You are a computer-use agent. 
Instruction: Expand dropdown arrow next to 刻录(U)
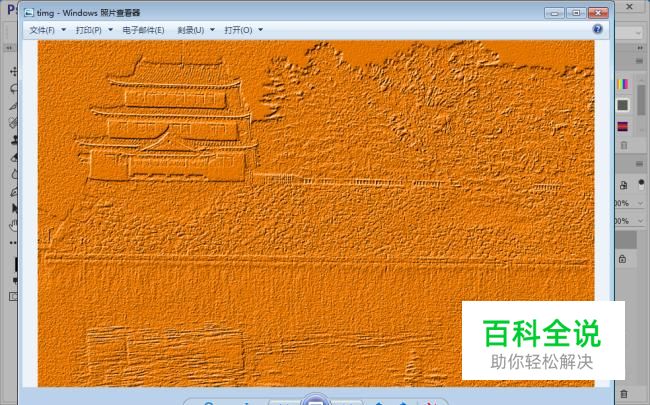(x=212, y=30)
